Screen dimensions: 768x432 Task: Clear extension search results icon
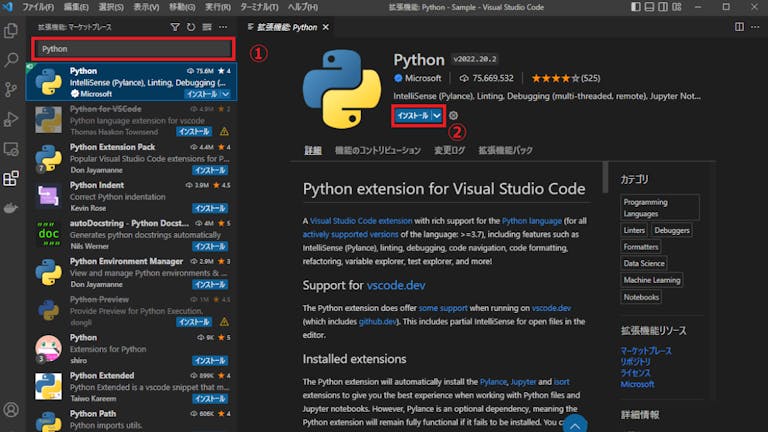(x=207, y=27)
